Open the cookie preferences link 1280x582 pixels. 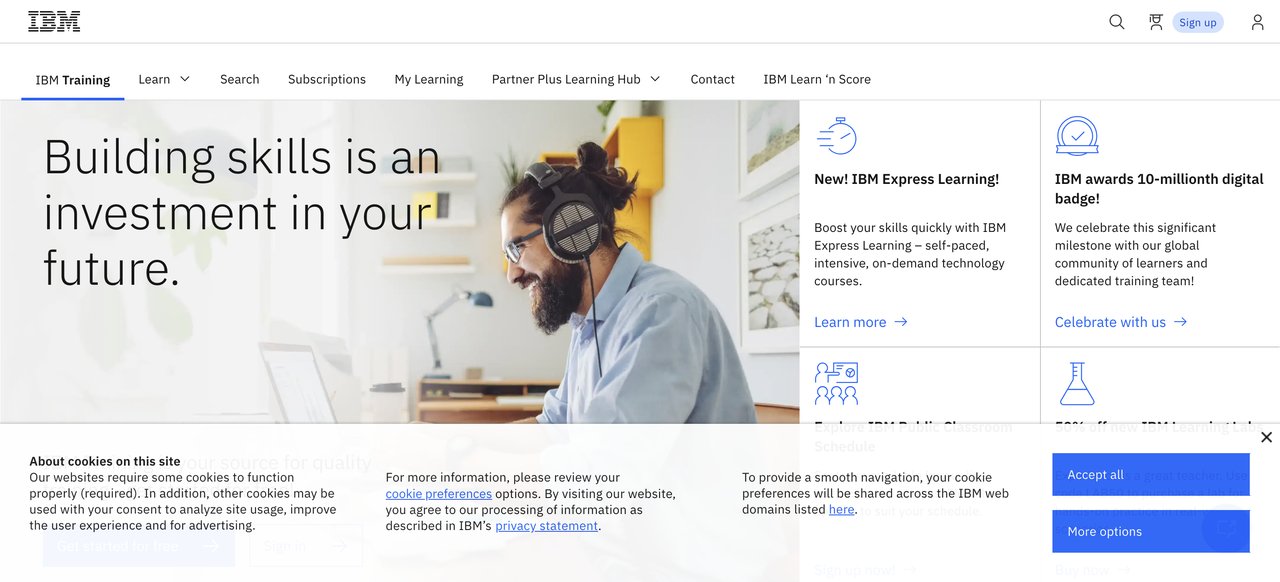(439, 494)
